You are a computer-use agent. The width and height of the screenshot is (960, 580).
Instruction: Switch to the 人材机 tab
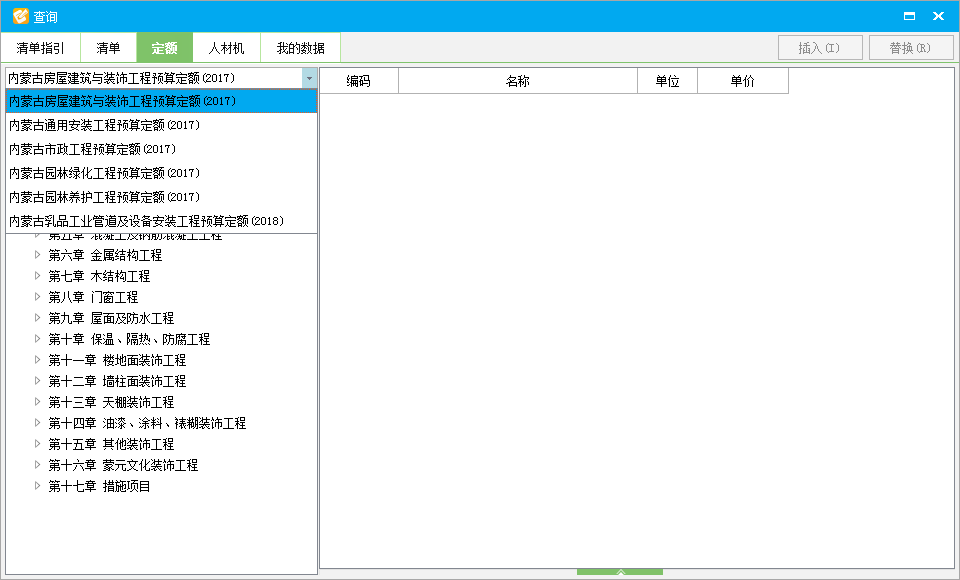pyautogui.click(x=227, y=48)
